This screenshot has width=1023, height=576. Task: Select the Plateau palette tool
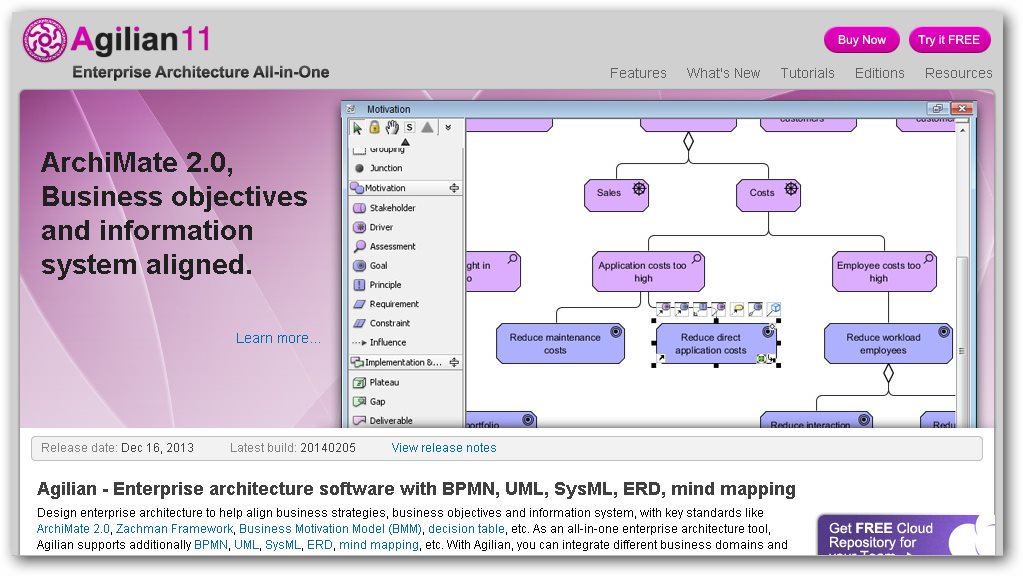(376, 382)
